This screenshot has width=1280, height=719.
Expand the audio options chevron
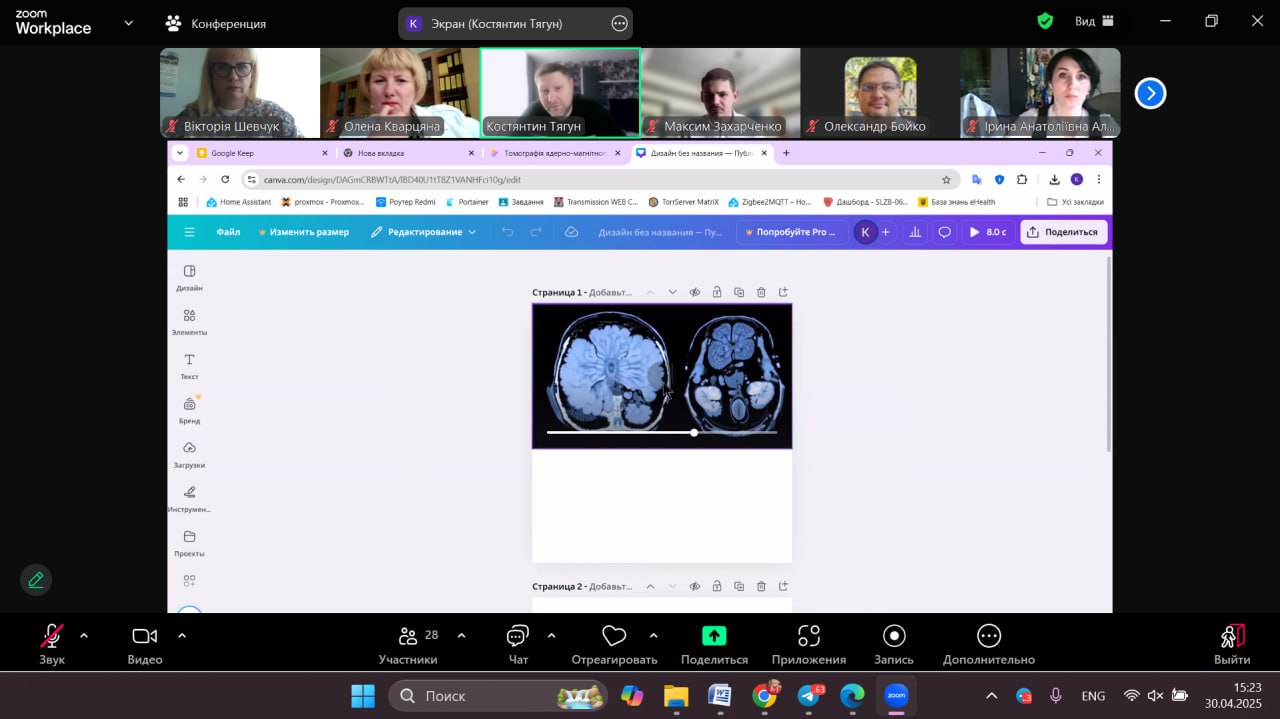tap(84, 635)
